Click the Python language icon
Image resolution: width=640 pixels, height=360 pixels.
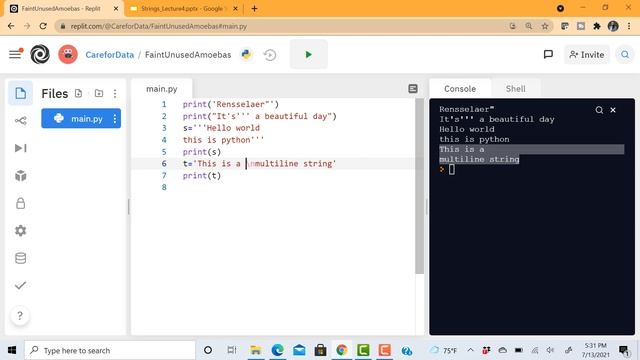pyautogui.click(x=246, y=54)
